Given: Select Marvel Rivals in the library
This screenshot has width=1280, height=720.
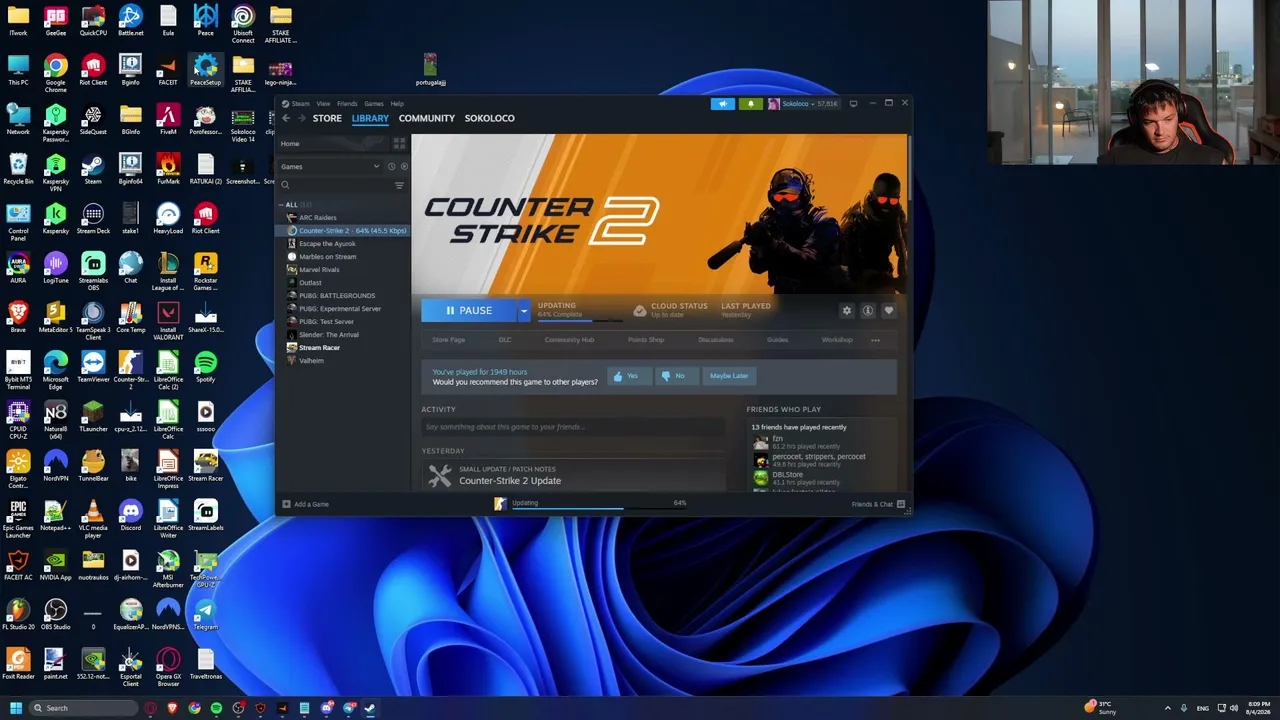Looking at the screenshot, I should (319, 270).
